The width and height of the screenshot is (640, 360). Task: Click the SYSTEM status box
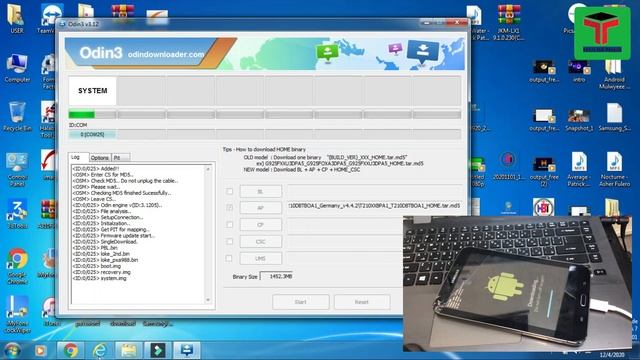(x=92, y=91)
